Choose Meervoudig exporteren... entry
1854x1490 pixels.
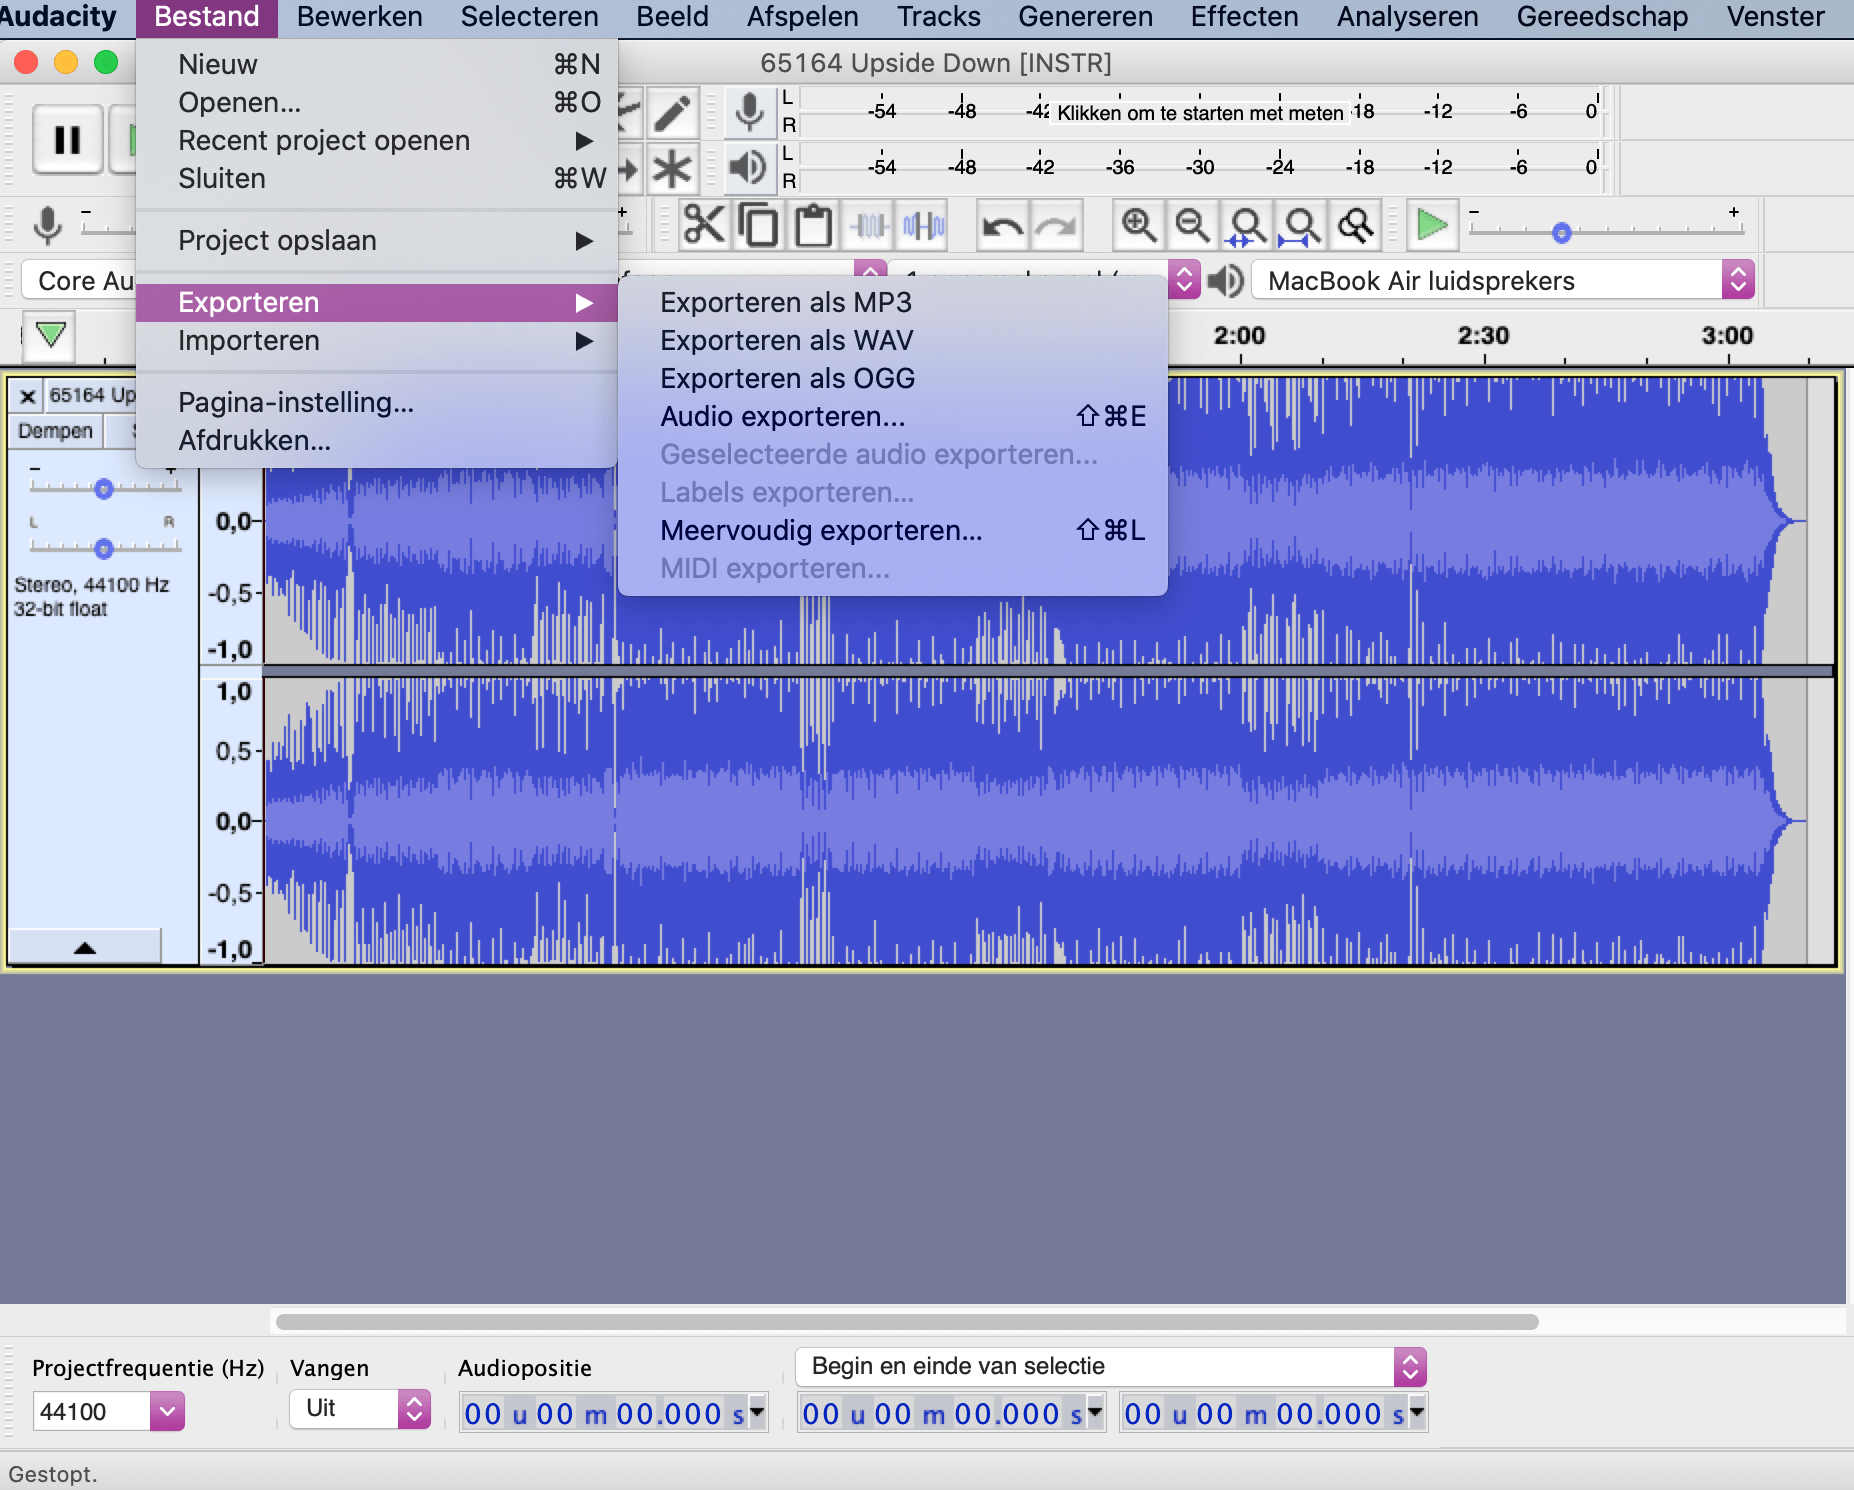tap(892, 531)
